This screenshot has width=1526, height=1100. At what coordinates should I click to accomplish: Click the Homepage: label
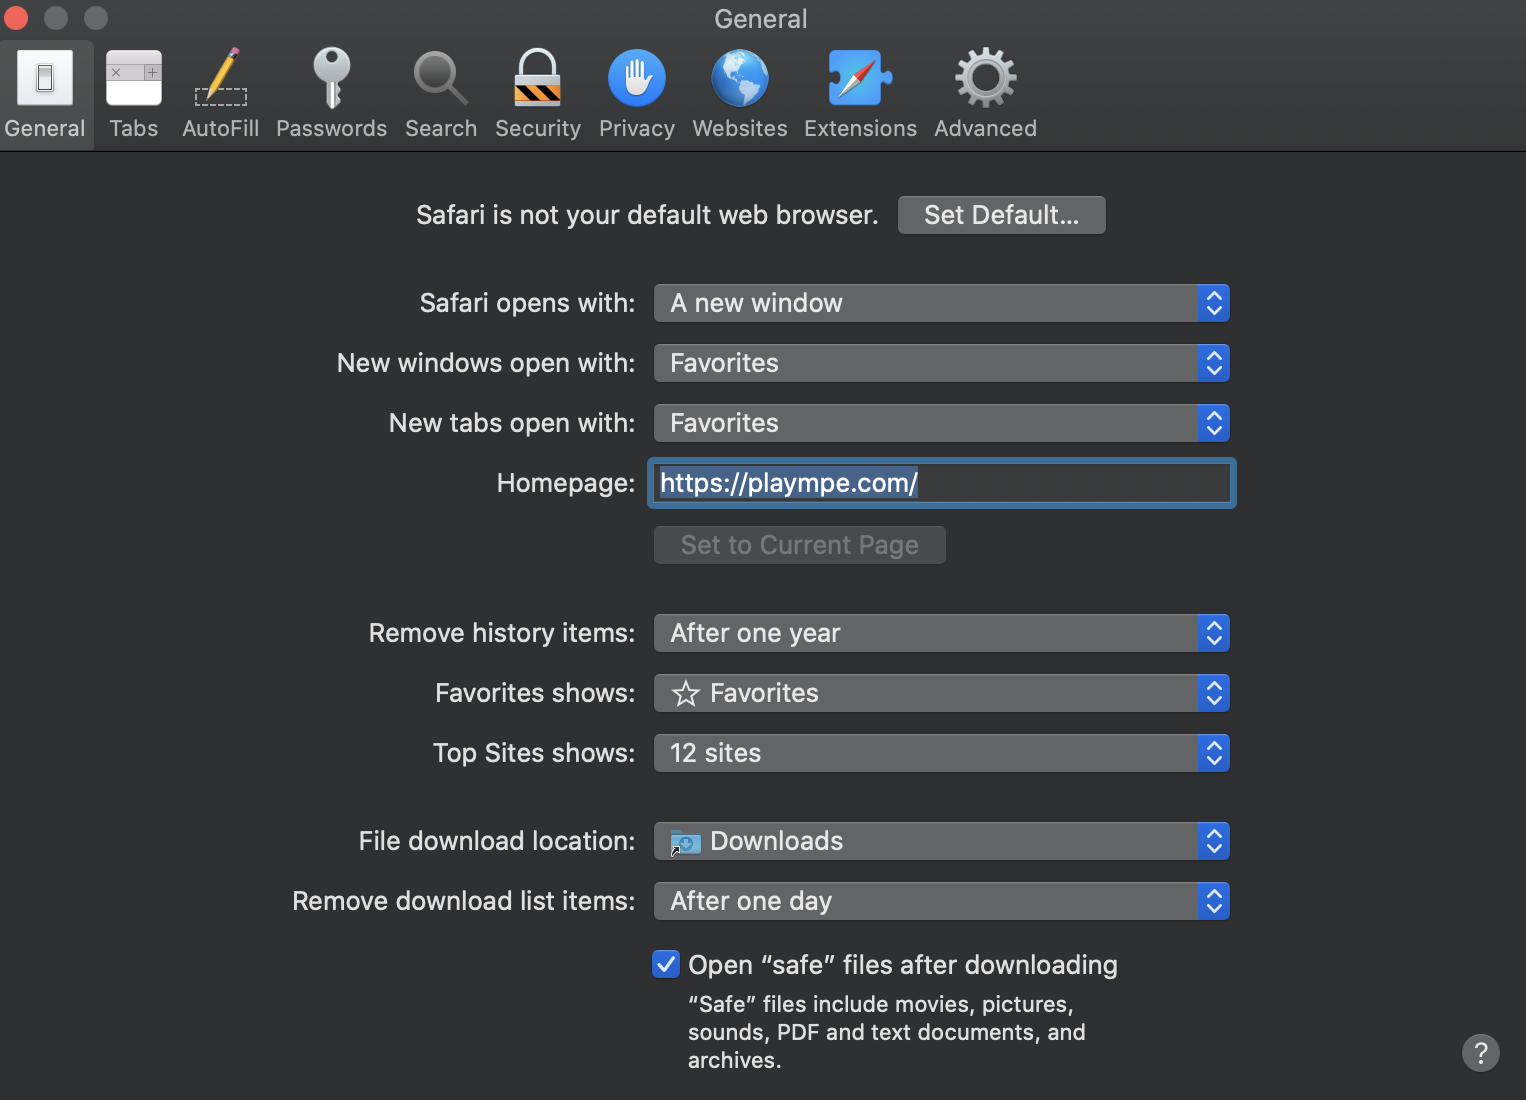tap(566, 483)
